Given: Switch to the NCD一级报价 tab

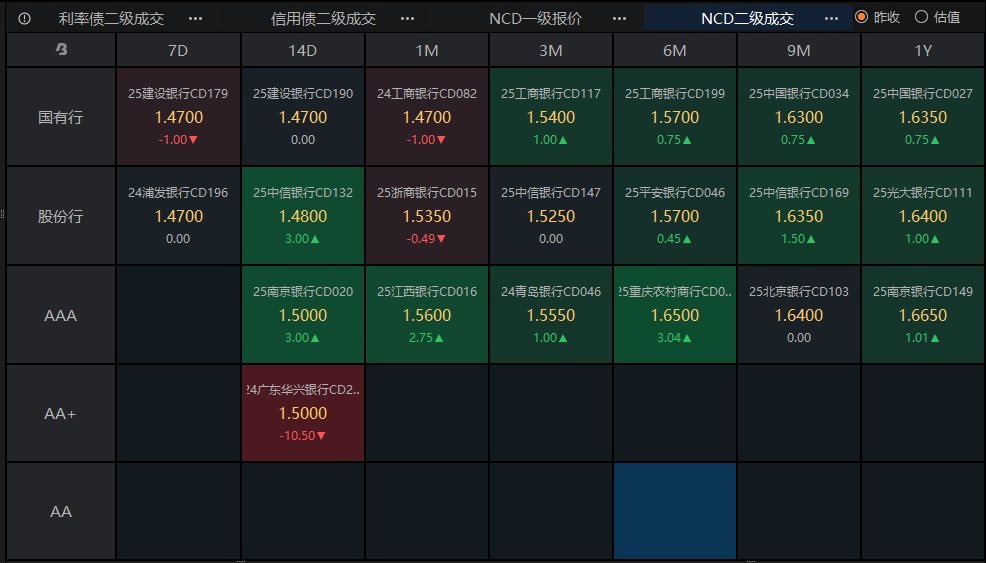Looking at the screenshot, I should tap(535, 18).
